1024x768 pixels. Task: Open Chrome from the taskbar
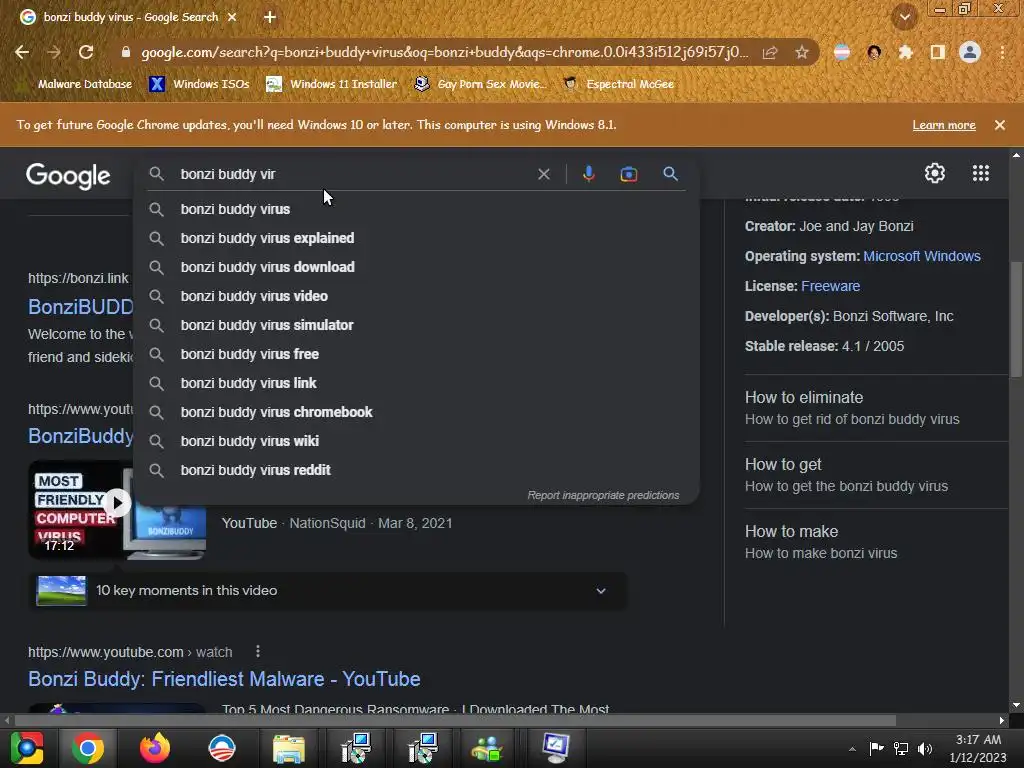(88, 748)
